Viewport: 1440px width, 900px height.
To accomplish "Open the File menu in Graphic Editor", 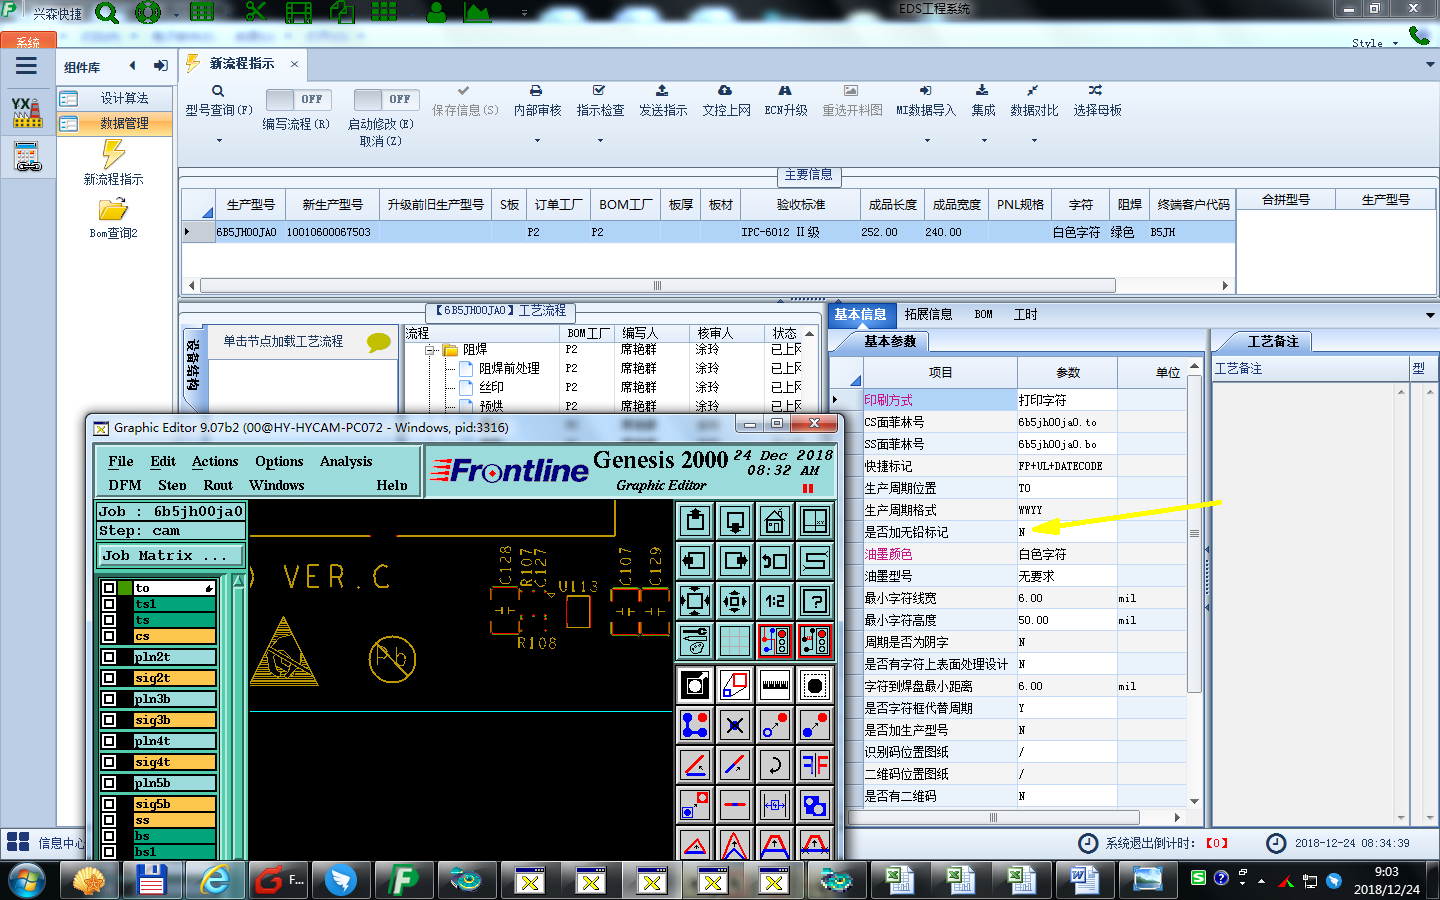I will tap(121, 461).
